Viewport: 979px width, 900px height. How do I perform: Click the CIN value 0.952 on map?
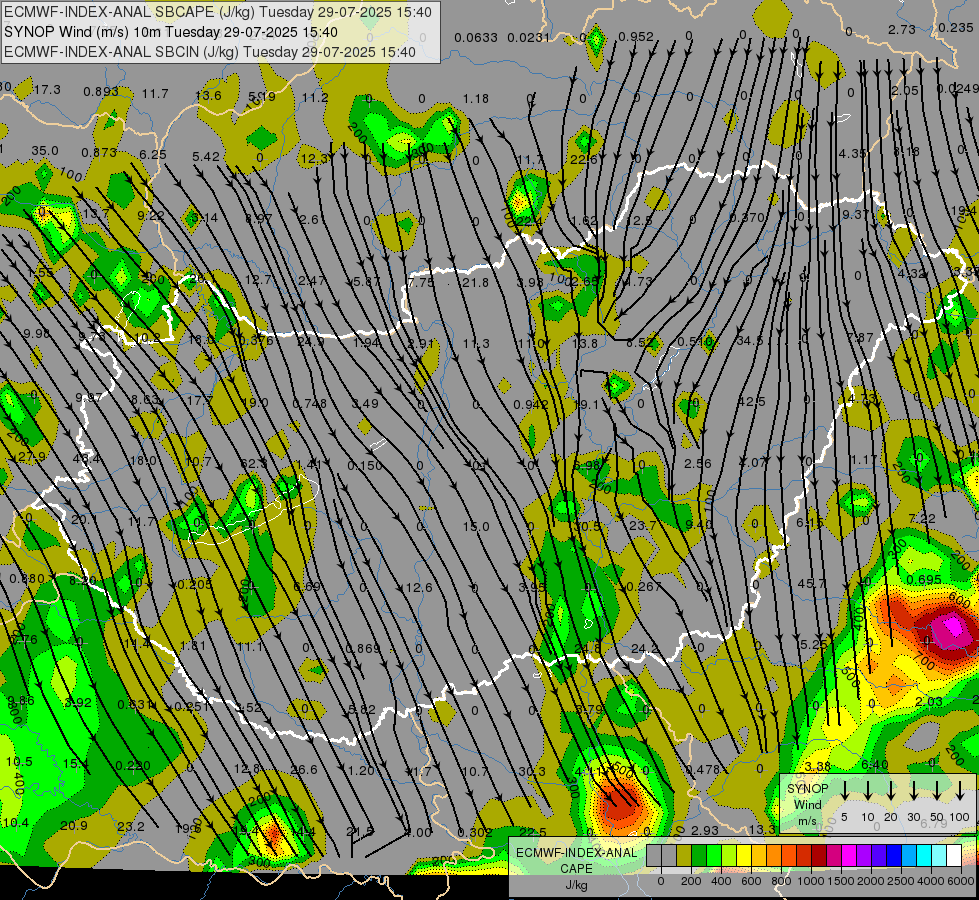pos(636,36)
